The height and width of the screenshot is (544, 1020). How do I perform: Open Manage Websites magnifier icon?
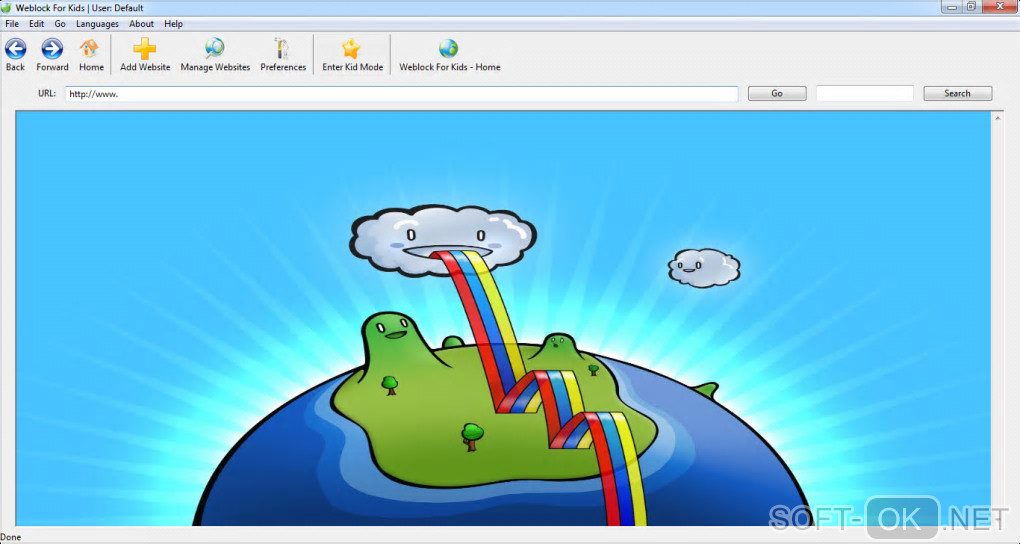tap(214, 49)
